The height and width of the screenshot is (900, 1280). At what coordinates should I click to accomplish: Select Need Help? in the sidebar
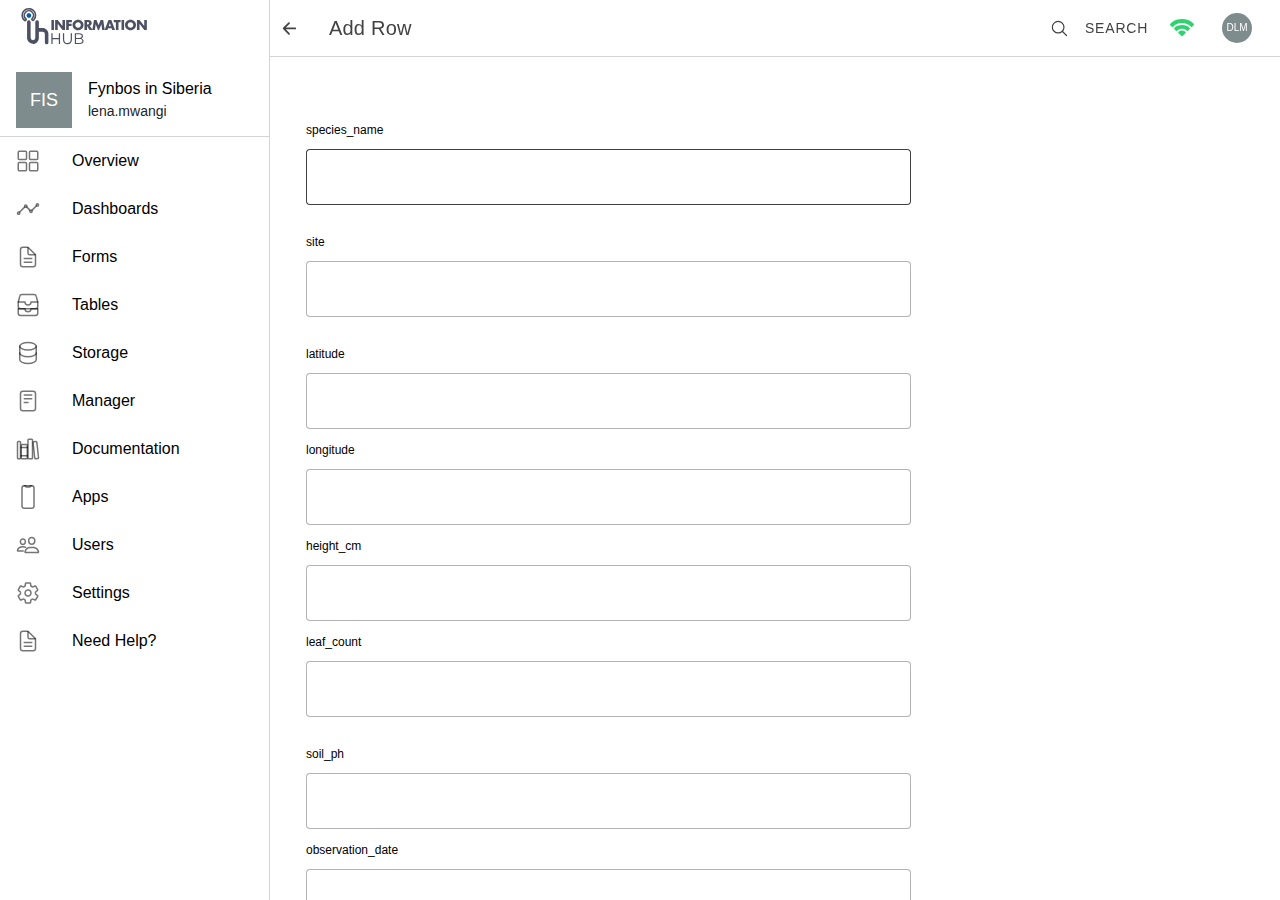(114, 641)
